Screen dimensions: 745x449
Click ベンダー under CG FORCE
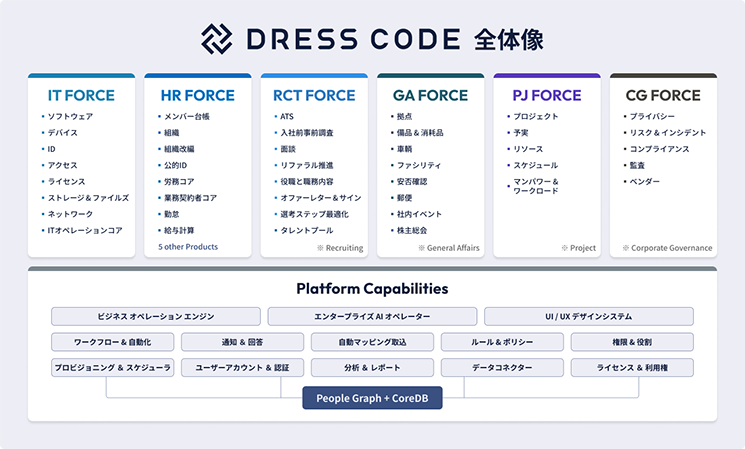644,182
